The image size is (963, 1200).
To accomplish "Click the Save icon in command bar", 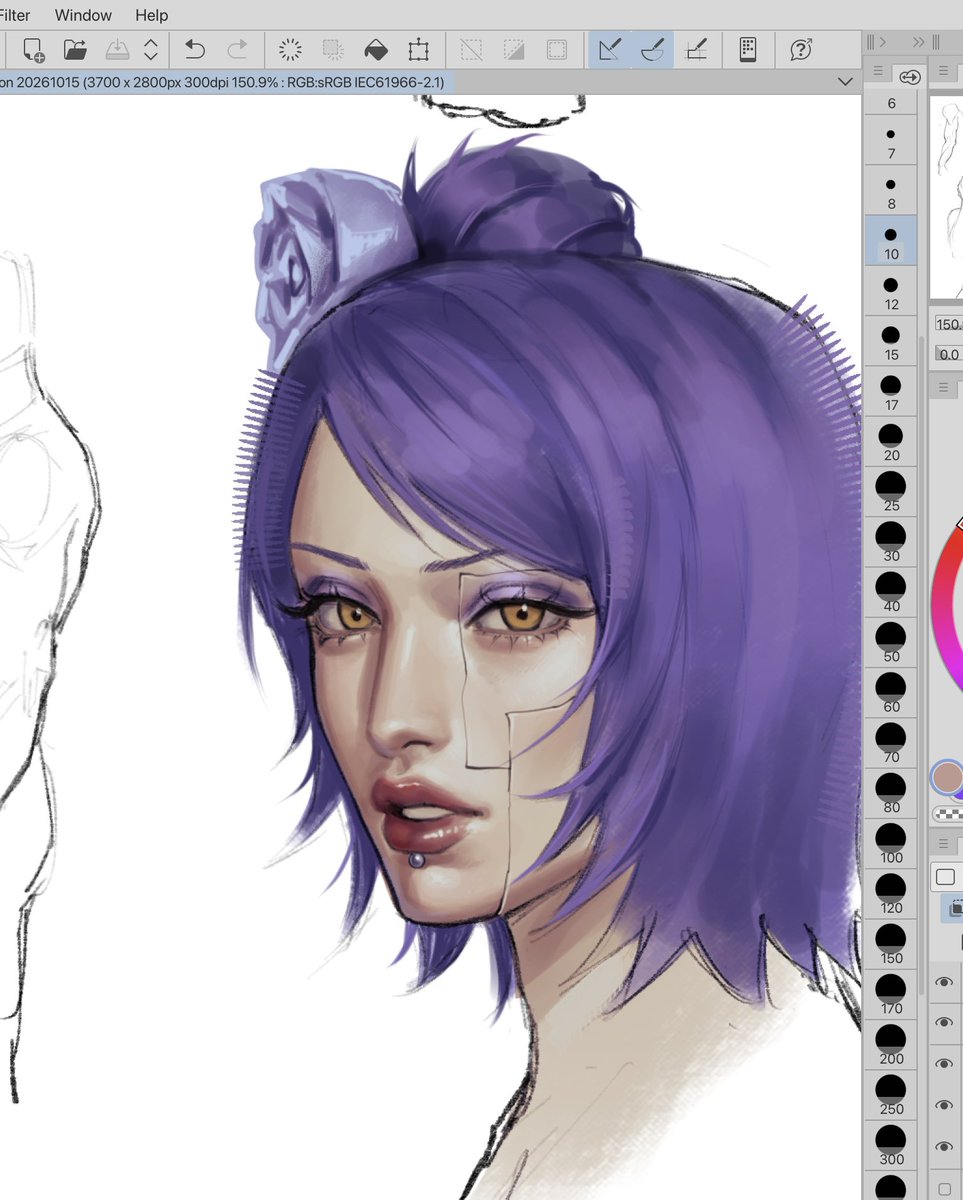I will click(x=117, y=49).
